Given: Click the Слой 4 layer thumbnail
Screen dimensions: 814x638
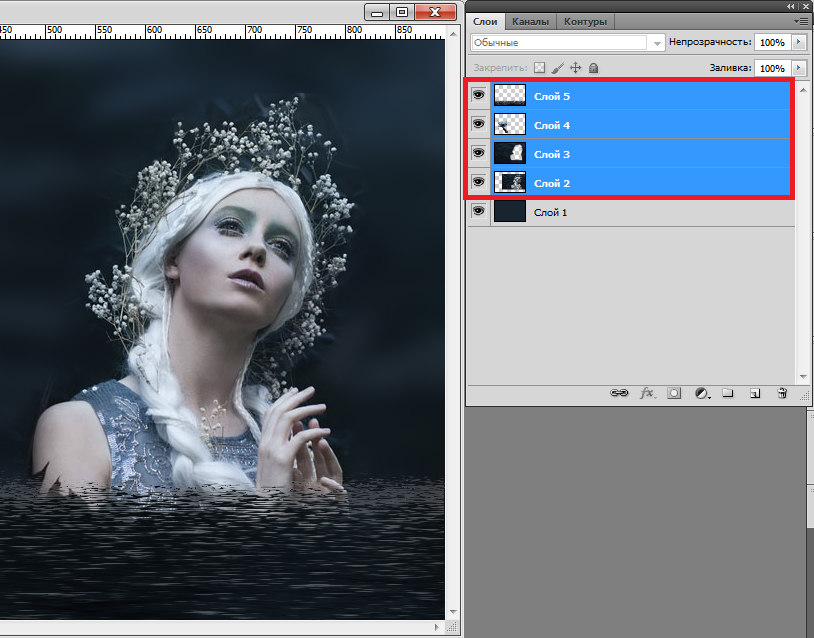Looking at the screenshot, I should pos(510,125).
